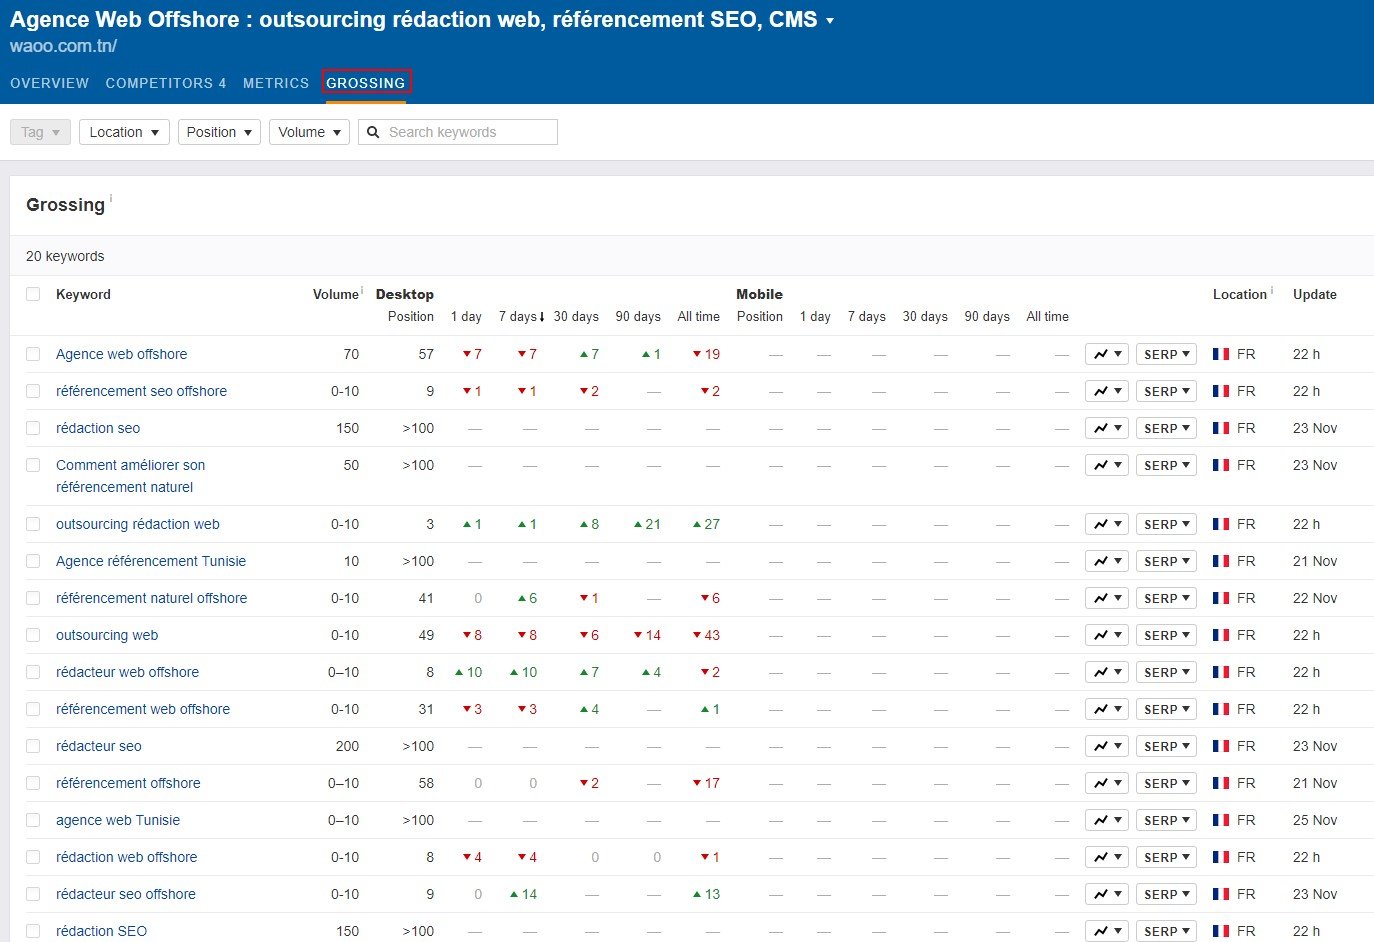Screen dimensions: 1374x942
Task: Click info icon beside Location column header
Action: 1272,291
